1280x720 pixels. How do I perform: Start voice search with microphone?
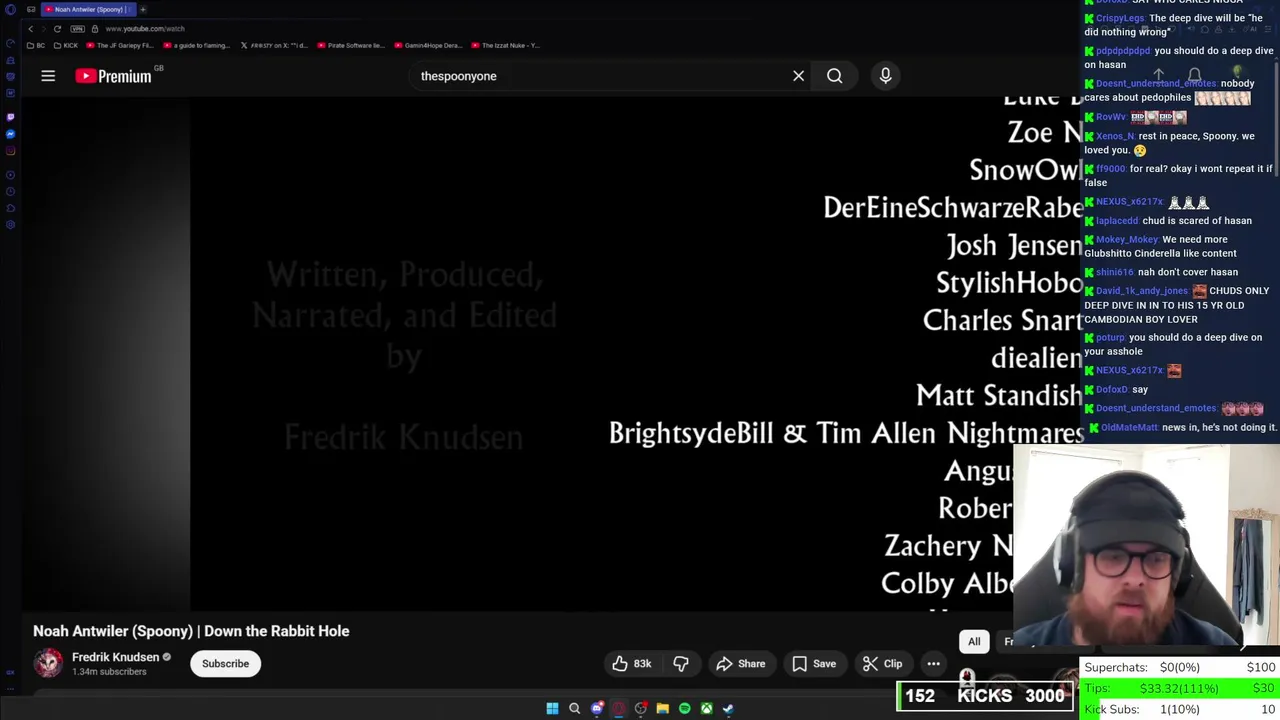click(885, 76)
